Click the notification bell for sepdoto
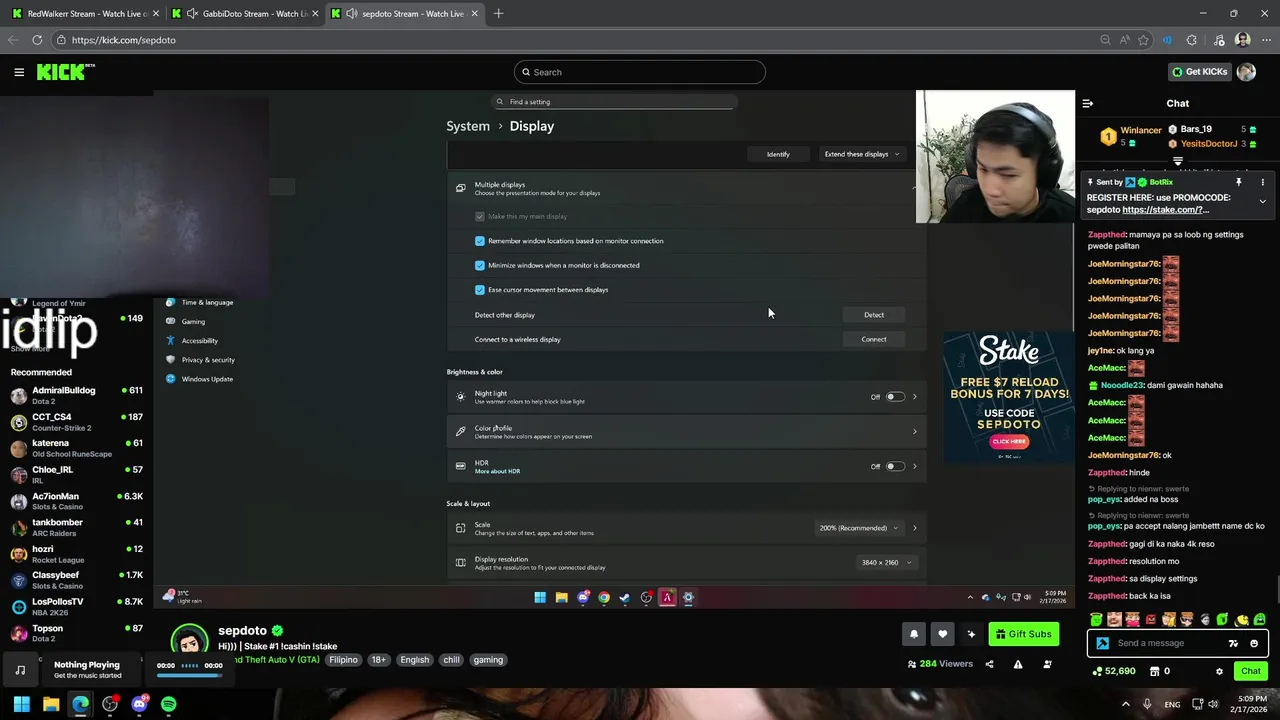This screenshot has width=1280, height=720. click(x=913, y=634)
